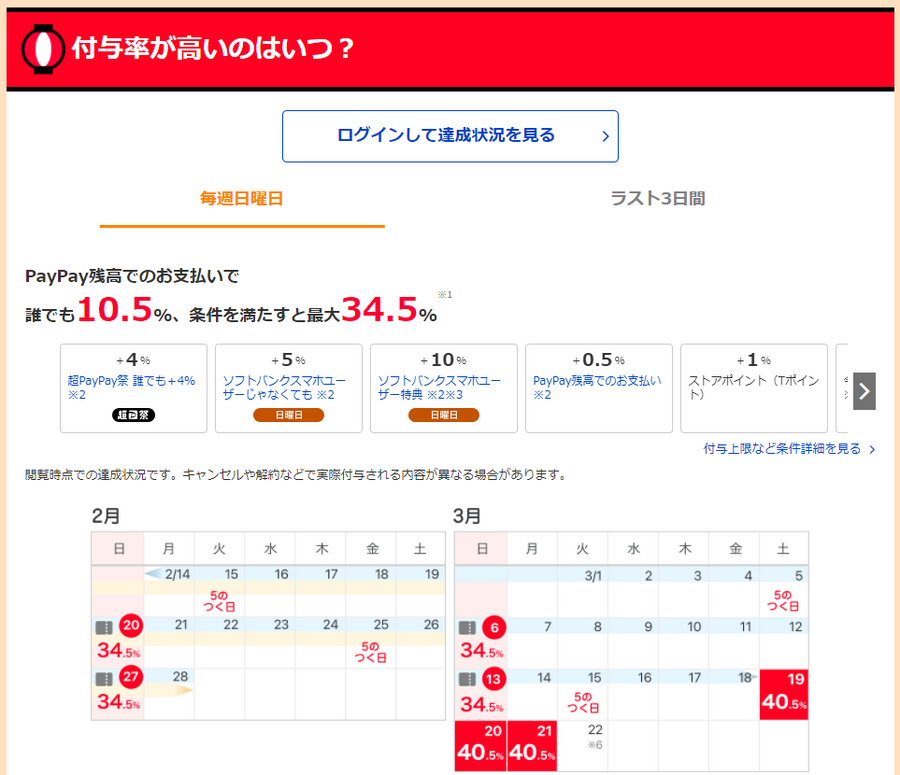The image size is (900, 775).
Task: Click the ストアポイント（Tポイント）card
Action: pos(754,388)
